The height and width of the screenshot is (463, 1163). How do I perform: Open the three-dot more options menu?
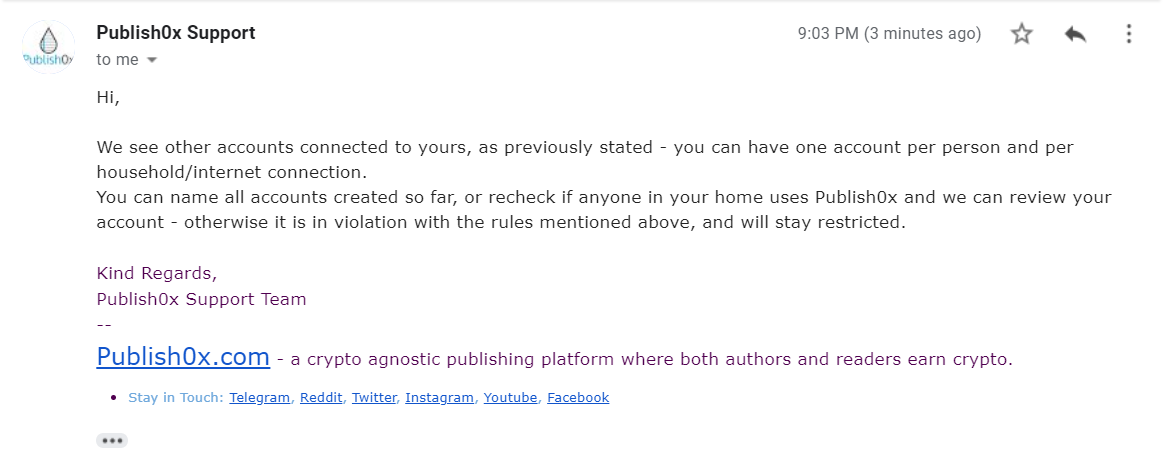(1128, 33)
